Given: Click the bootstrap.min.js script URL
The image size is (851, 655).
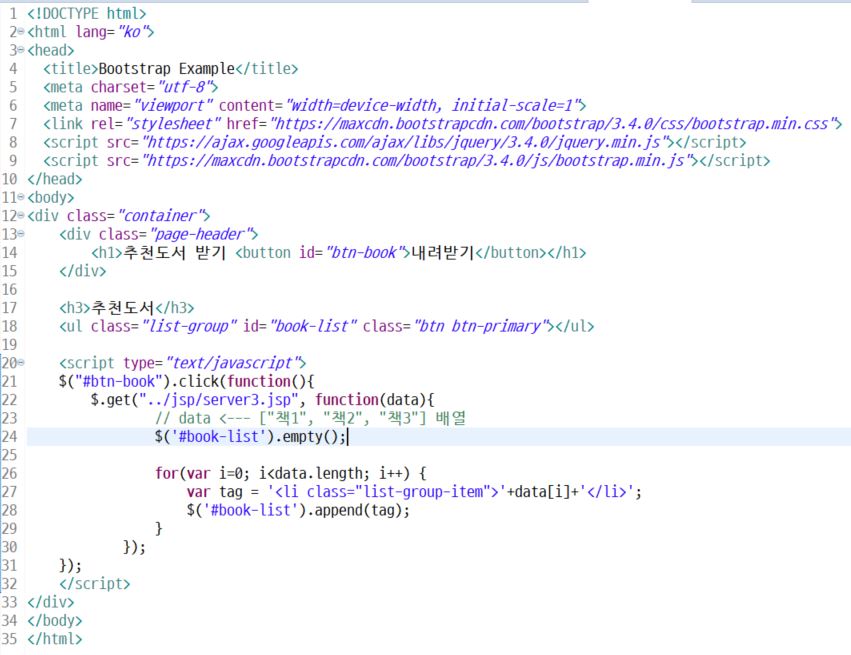Looking at the screenshot, I should pos(416,161).
